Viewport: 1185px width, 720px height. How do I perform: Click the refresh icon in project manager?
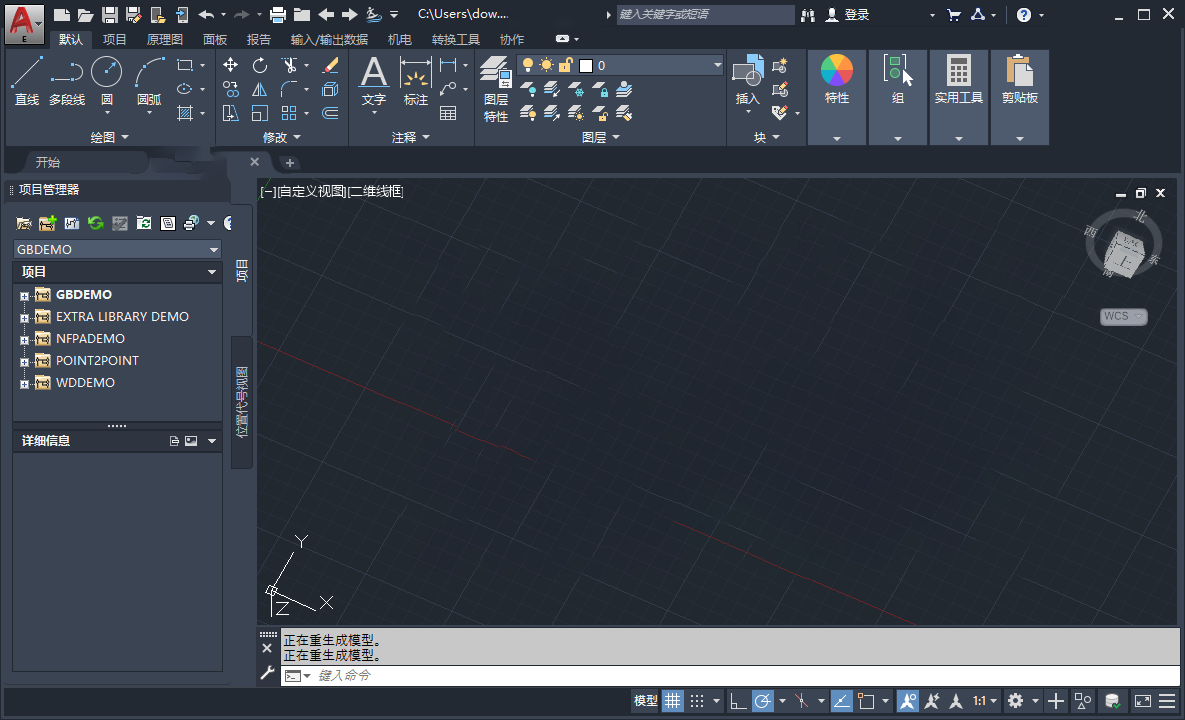95,223
